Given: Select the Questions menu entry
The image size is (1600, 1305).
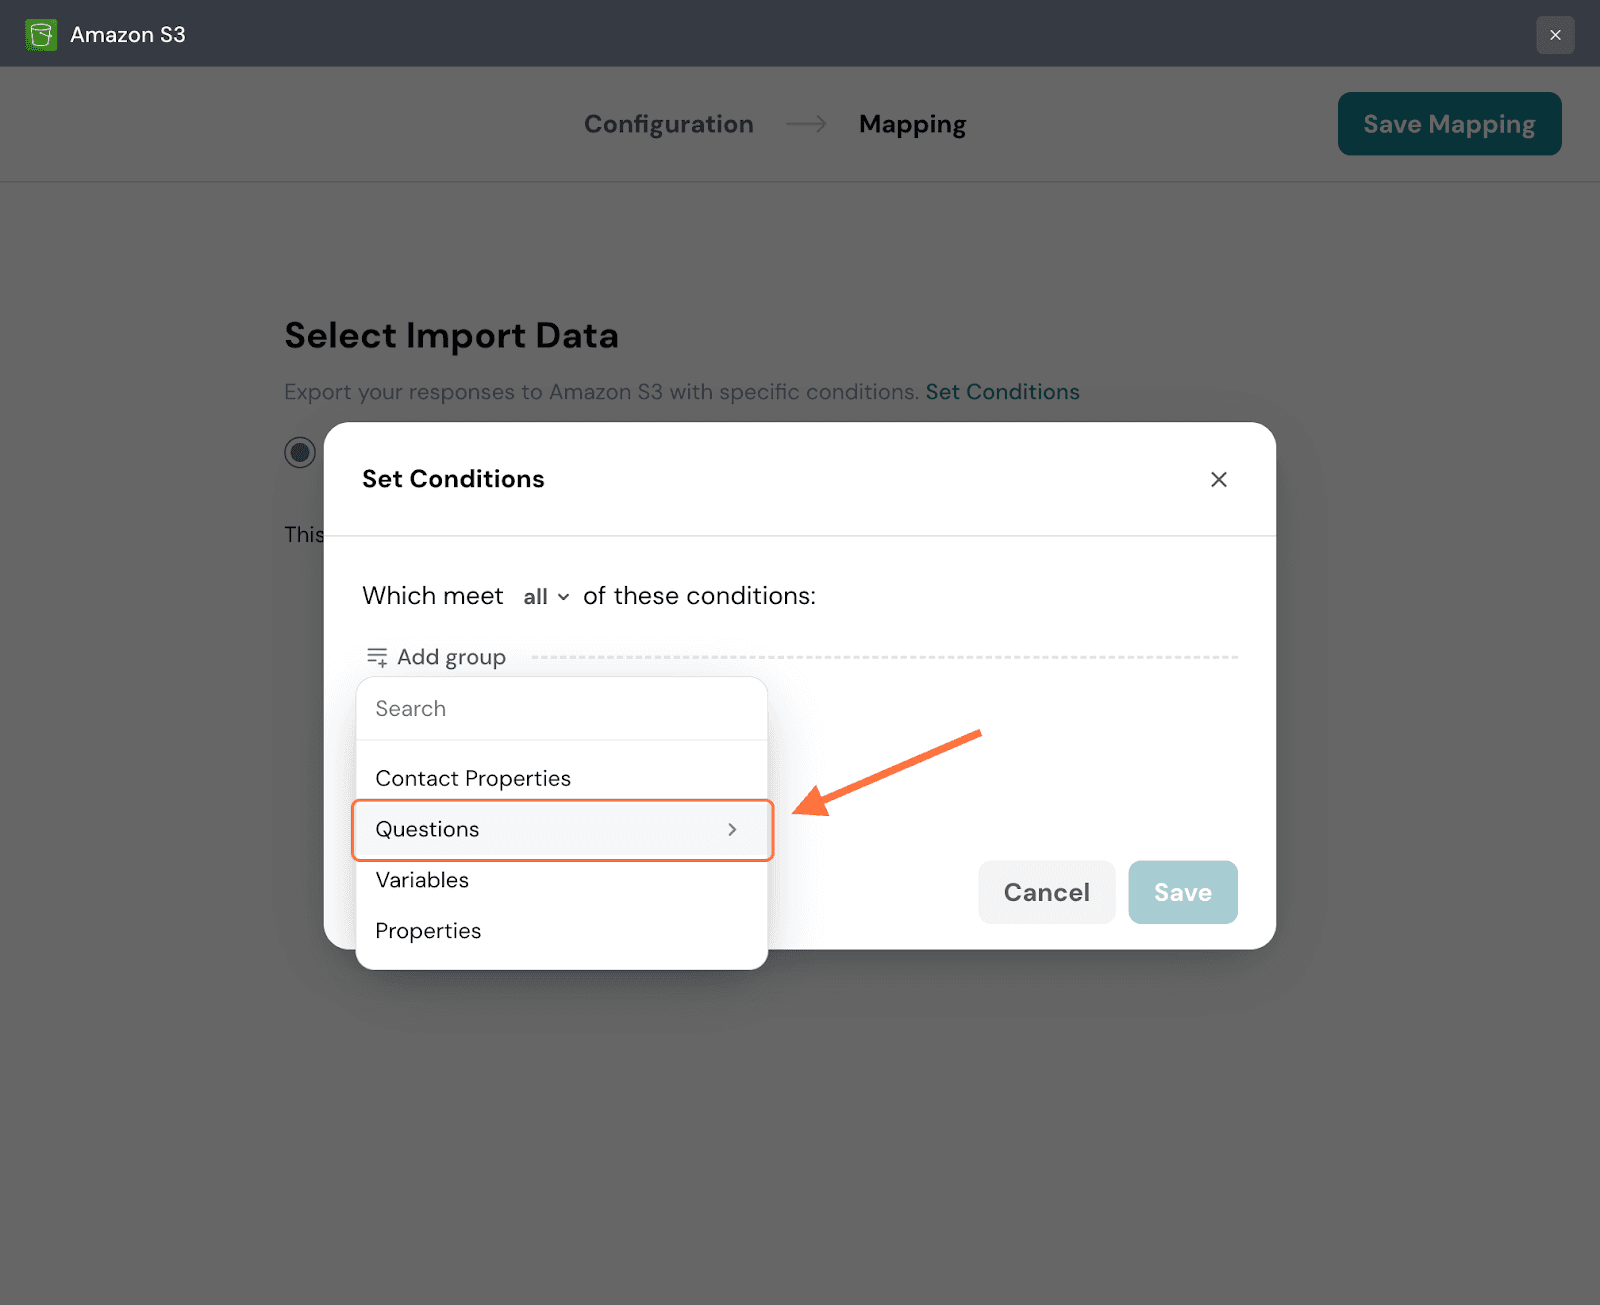Looking at the screenshot, I should 428,830.
